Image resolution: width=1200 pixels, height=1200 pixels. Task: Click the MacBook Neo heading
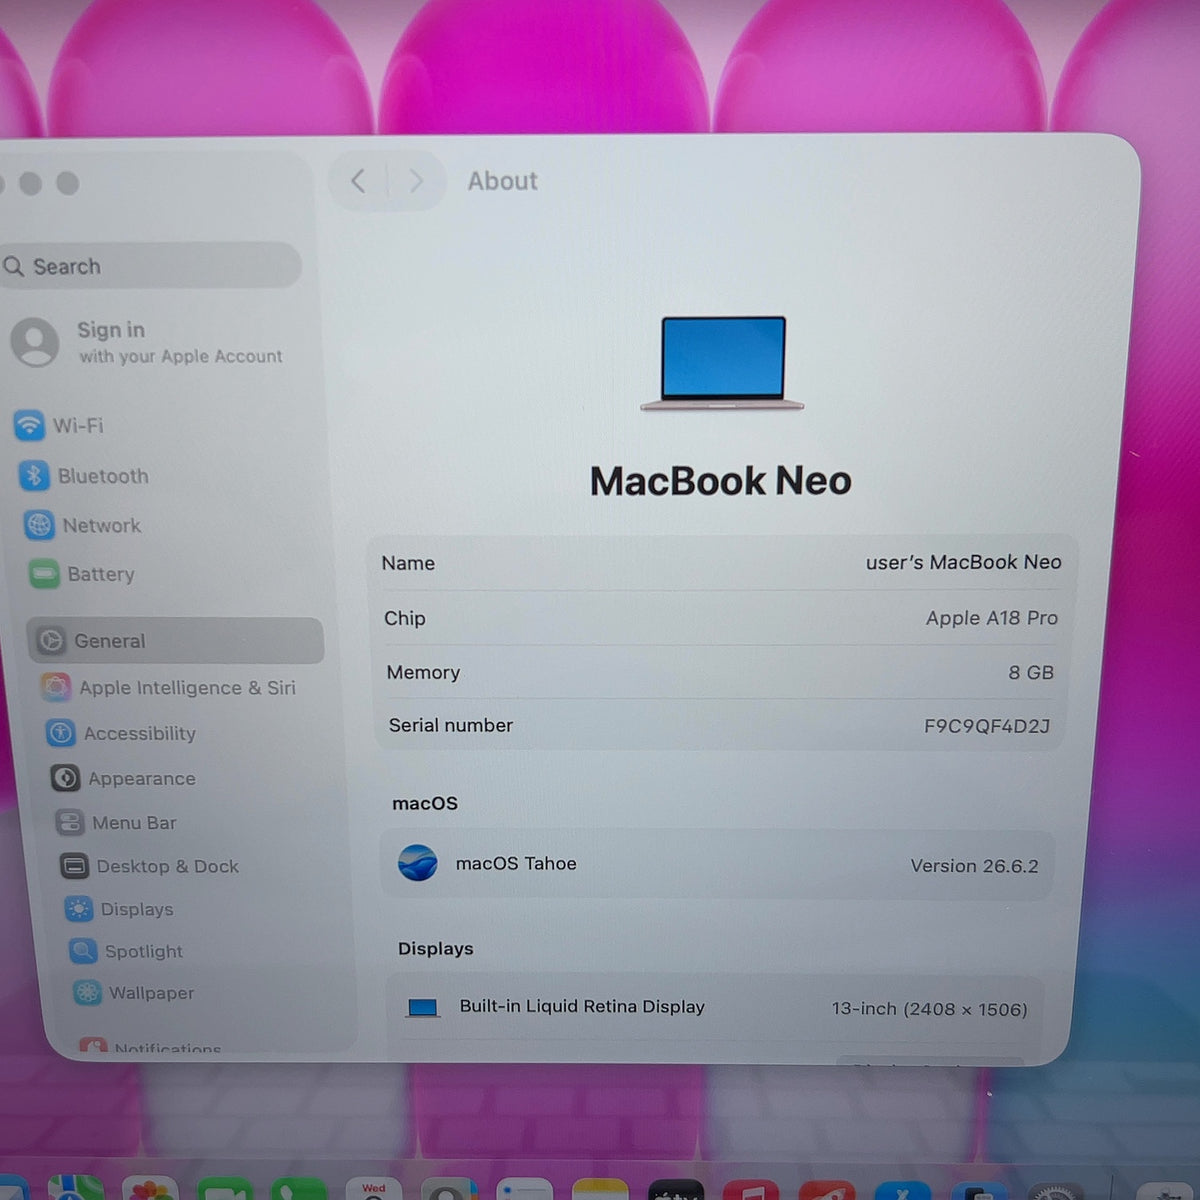click(x=720, y=481)
